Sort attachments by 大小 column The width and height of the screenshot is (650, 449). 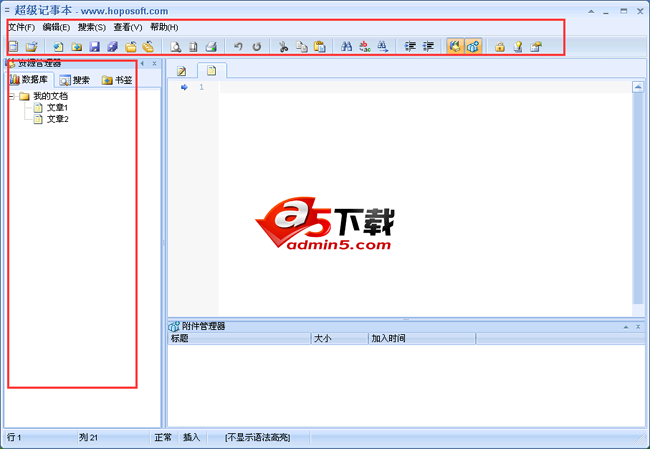[339, 339]
